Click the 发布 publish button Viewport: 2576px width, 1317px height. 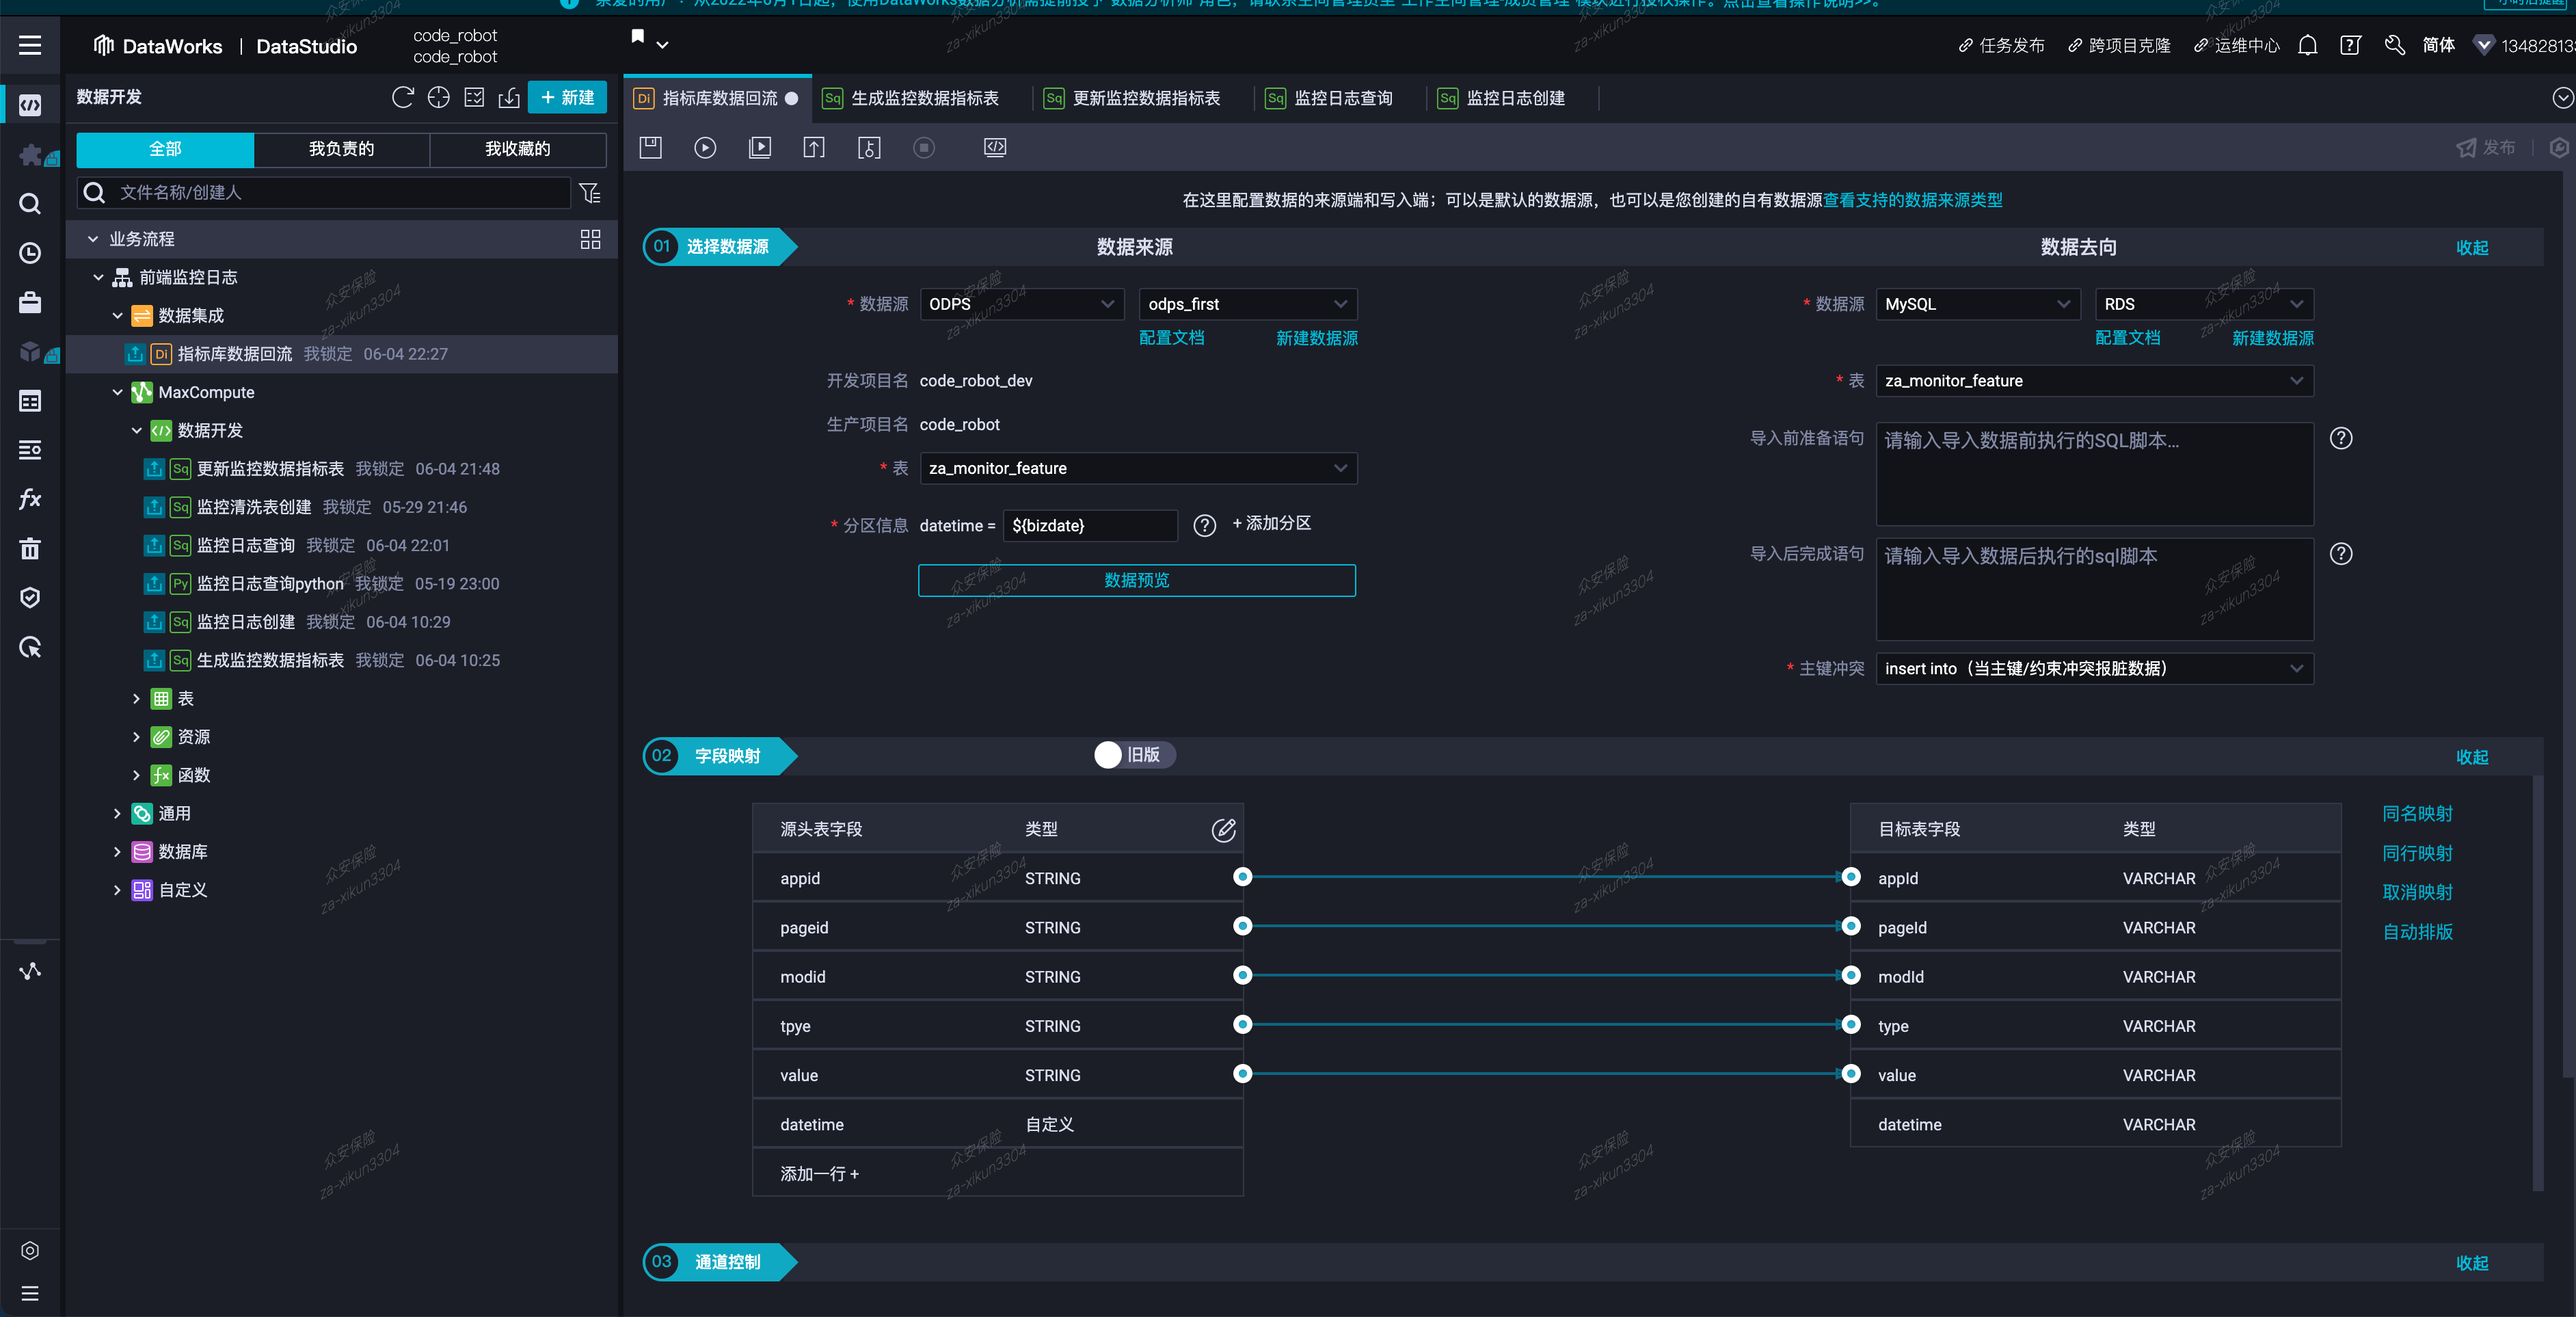click(2486, 147)
